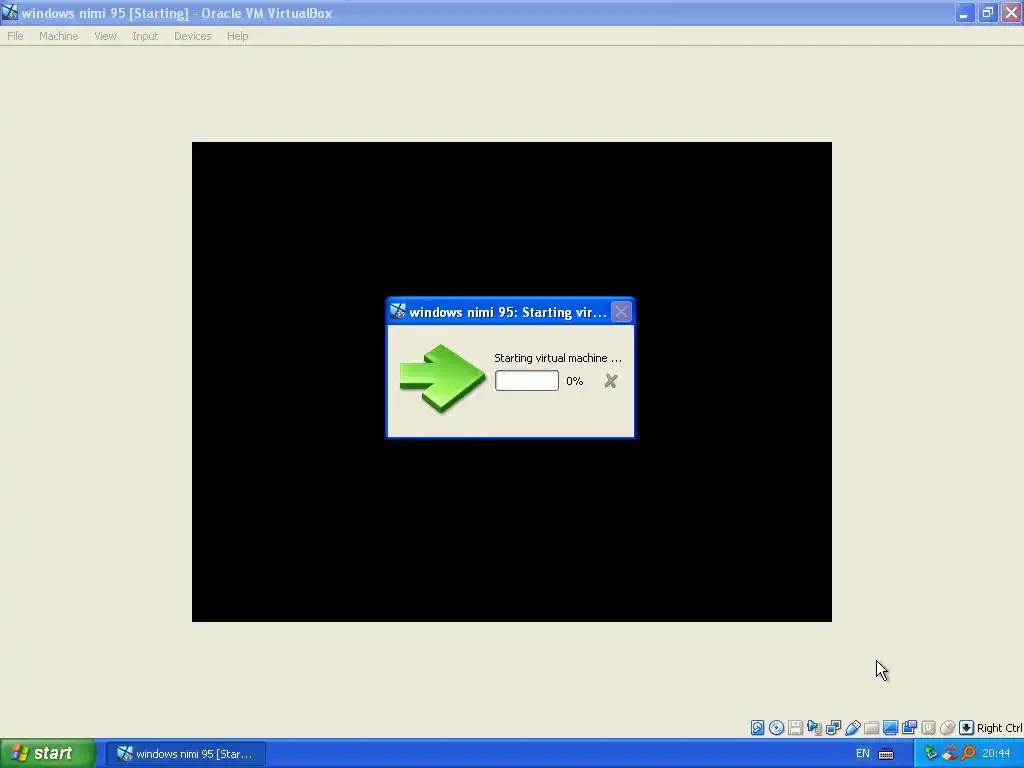Screen dimensions: 1024x768
Task: Click the USB devices status icon
Action: pyautogui.click(x=852, y=728)
